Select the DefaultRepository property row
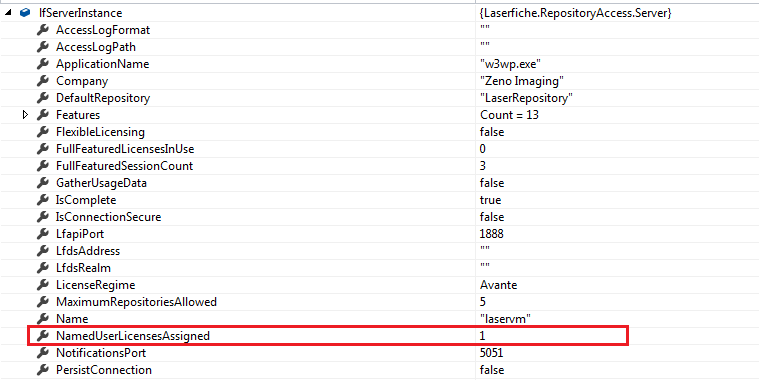This screenshot has width=759, height=380. click(x=380, y=98)
